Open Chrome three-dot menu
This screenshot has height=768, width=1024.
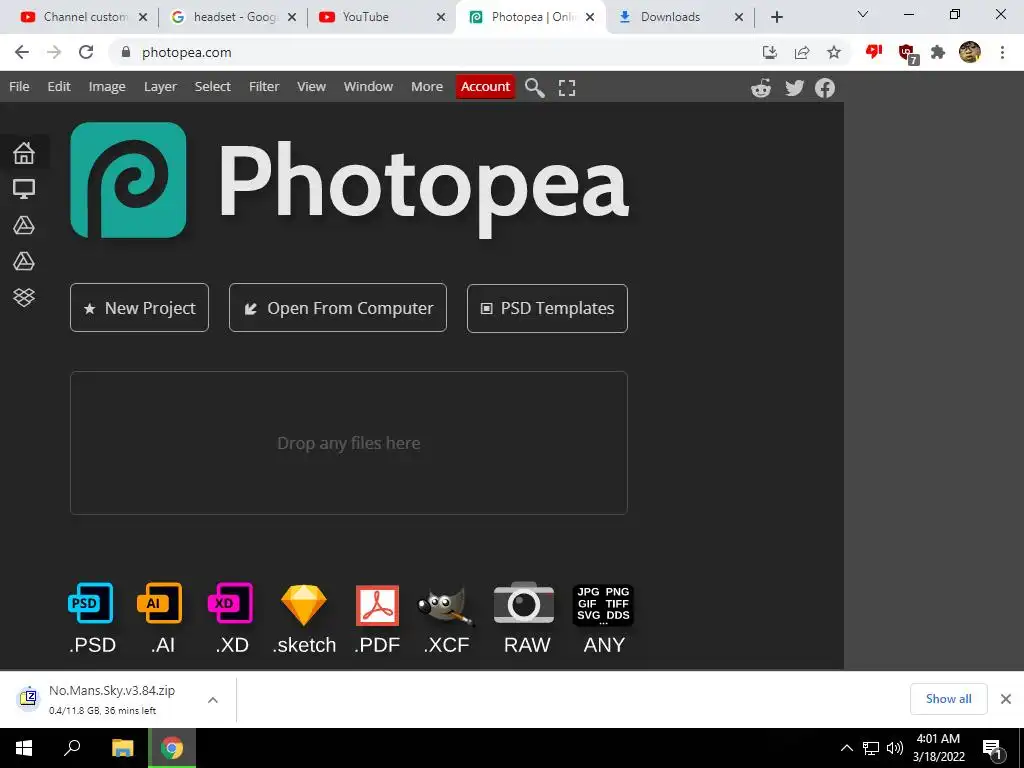(1002, 52)
